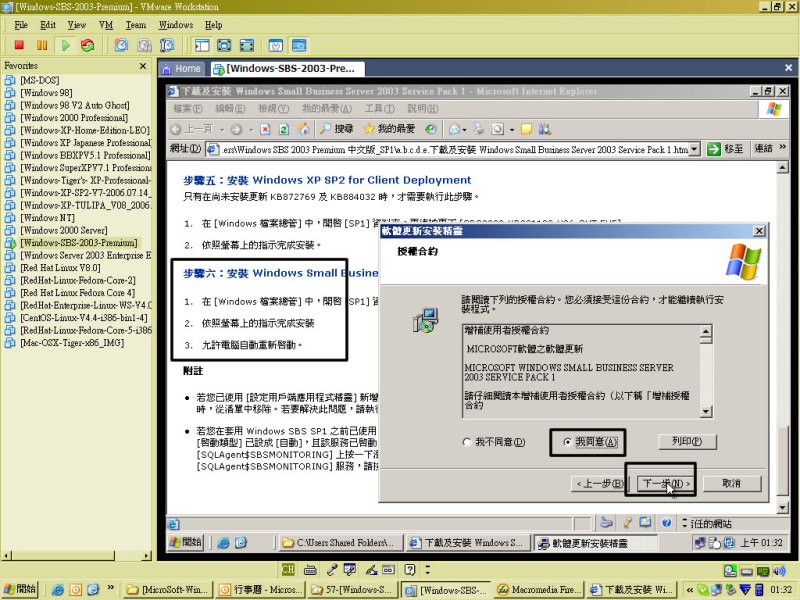Viewport: 800px width, 600px height.
Task: Open the VMware Edit menu
Action: pos(47,25)
